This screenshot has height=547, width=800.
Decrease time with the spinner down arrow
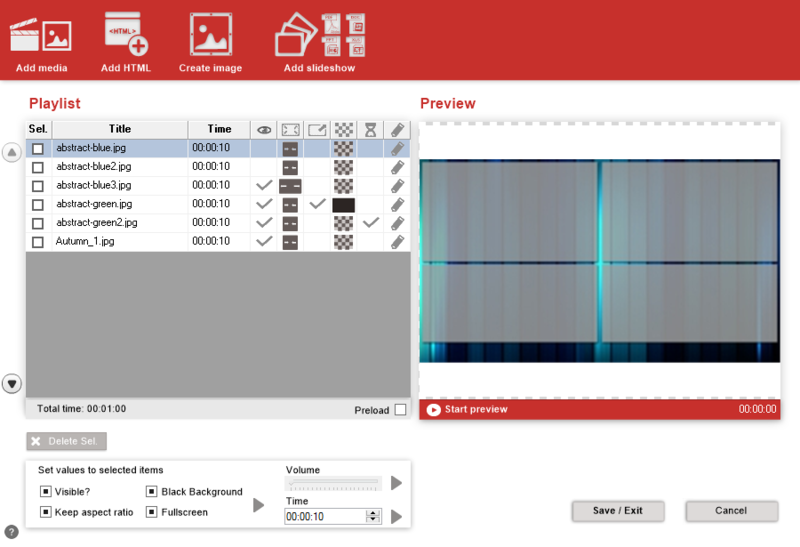click(x=373, y=520)
